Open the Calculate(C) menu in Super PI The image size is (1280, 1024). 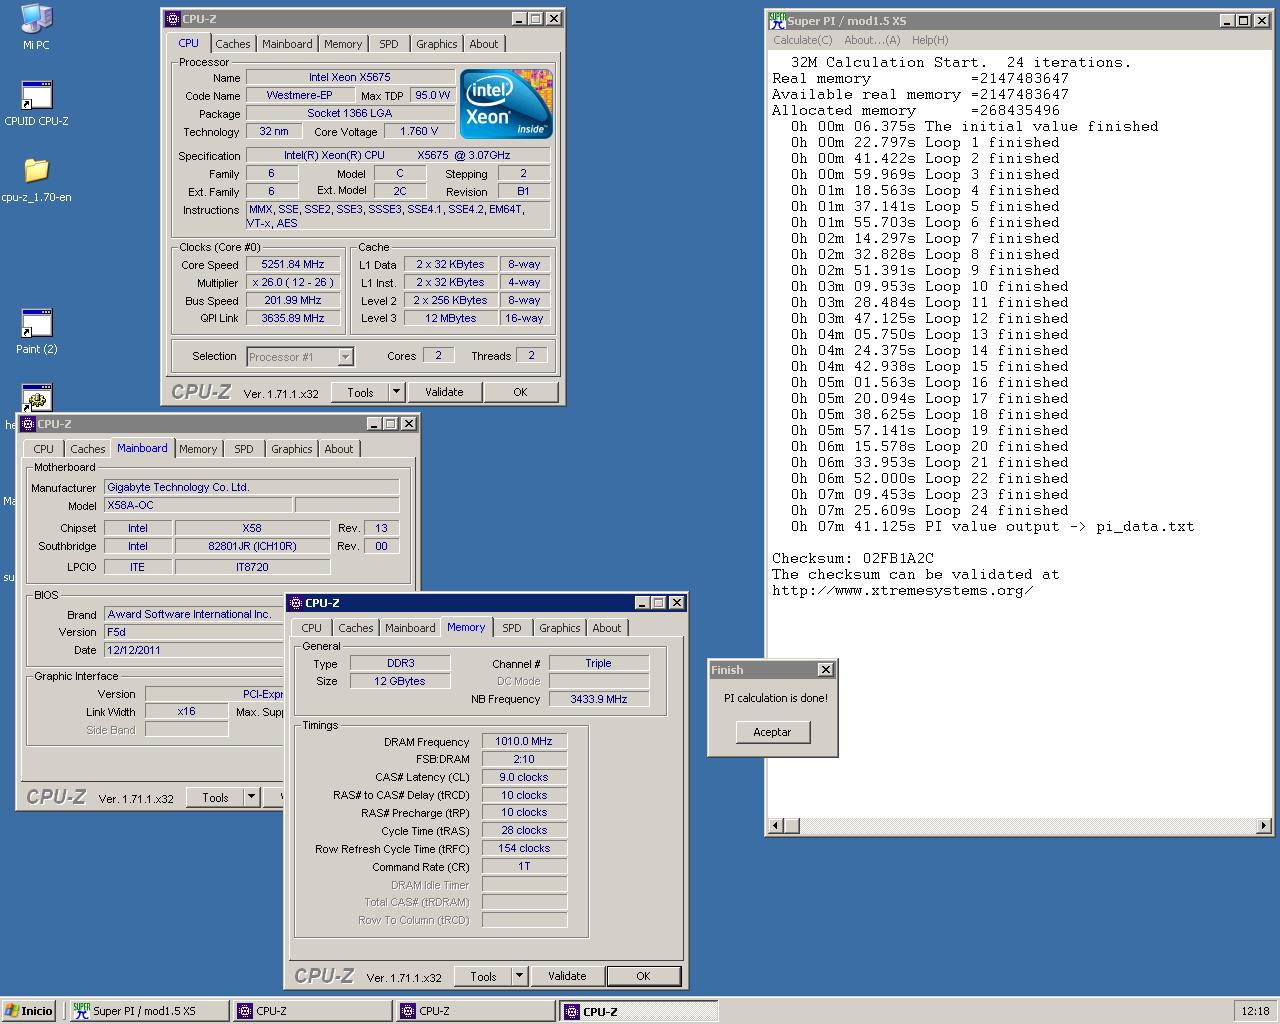[x=803, y=40]
